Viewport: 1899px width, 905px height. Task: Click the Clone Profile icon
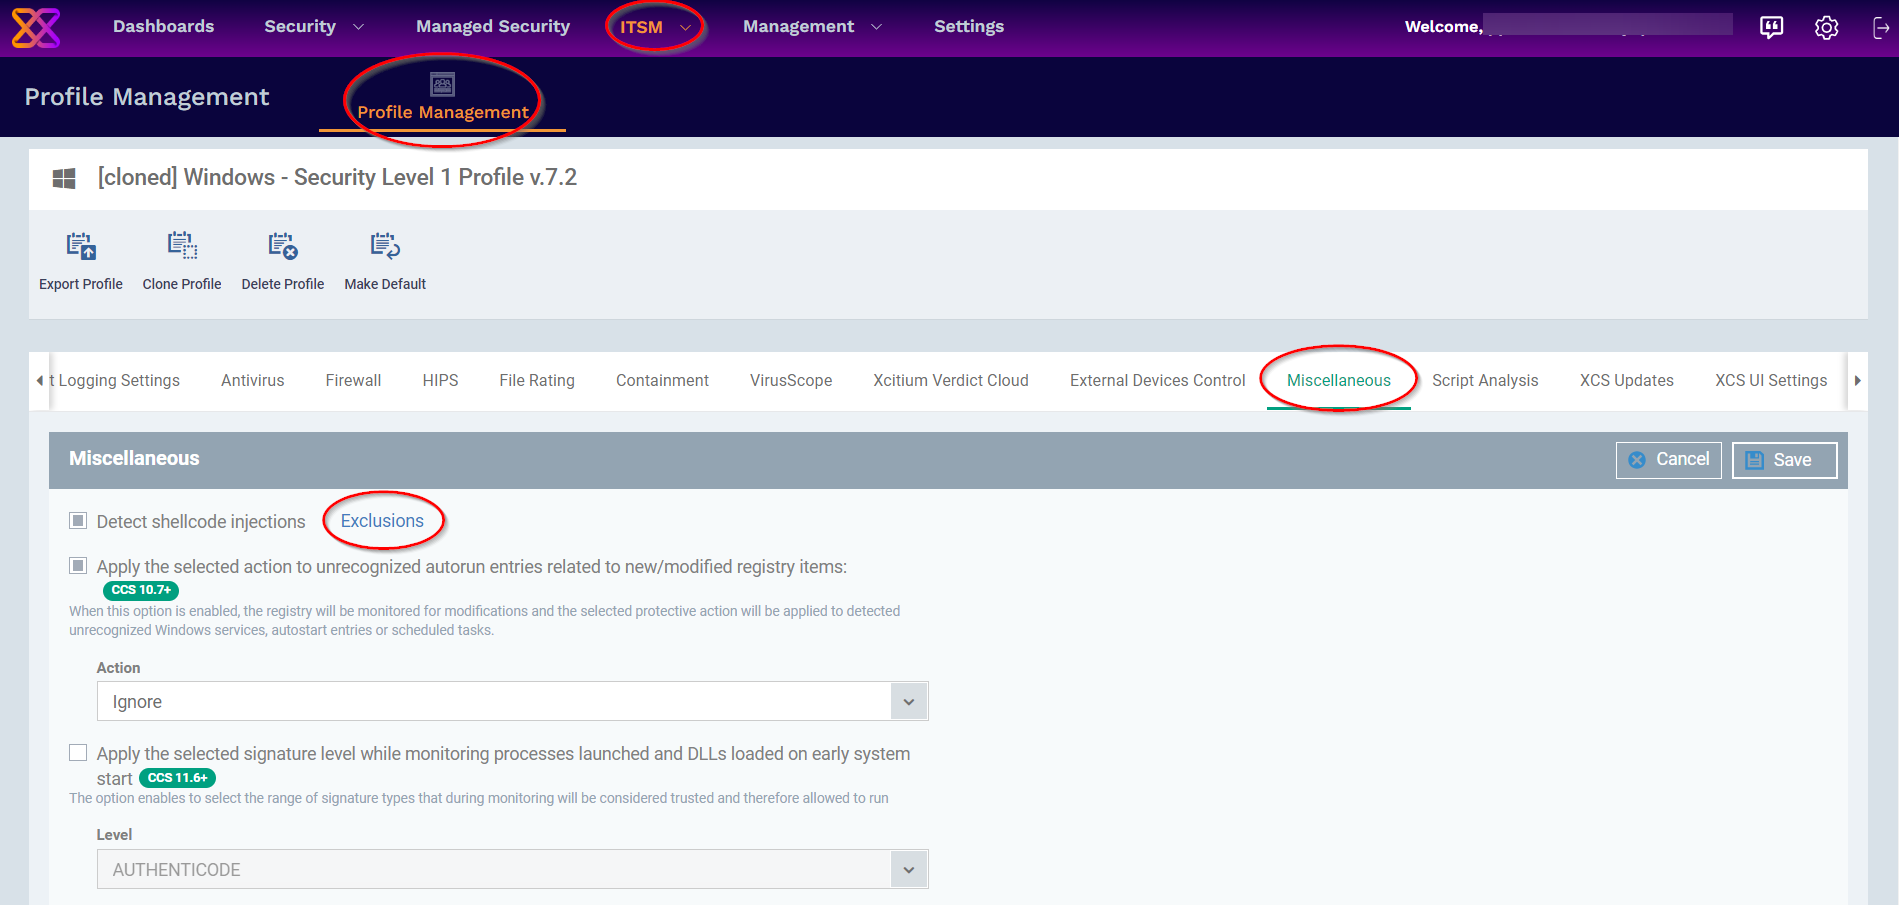182,246
